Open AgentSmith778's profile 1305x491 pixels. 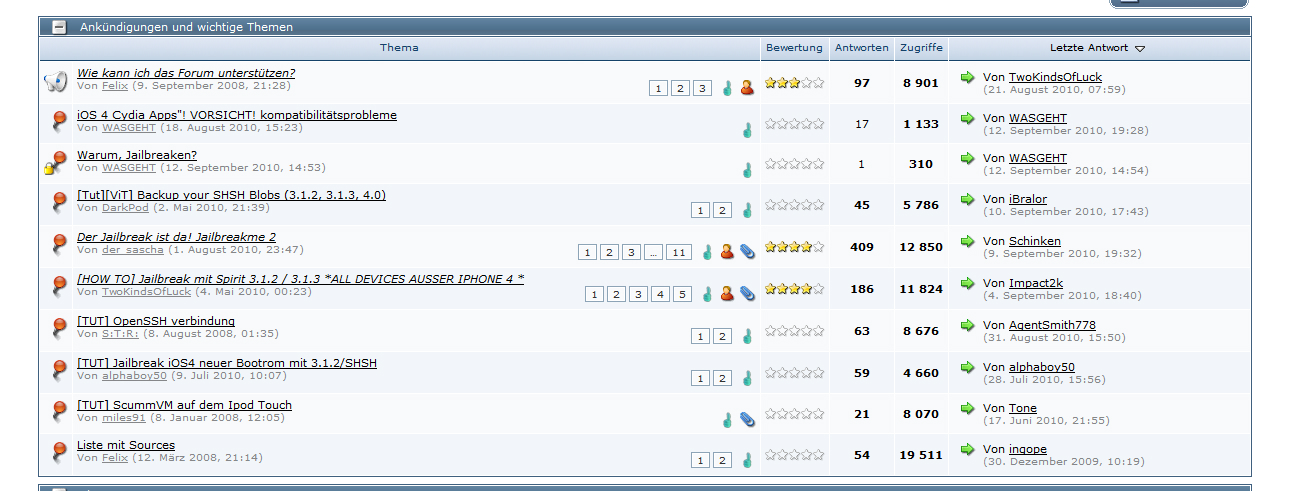click(1052, 325)
